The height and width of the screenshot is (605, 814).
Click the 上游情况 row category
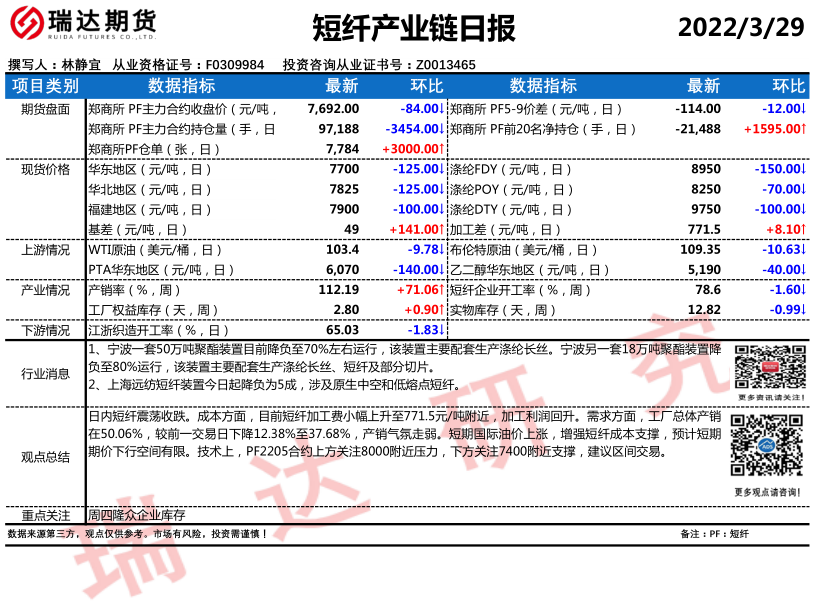[x=45, y=250]
